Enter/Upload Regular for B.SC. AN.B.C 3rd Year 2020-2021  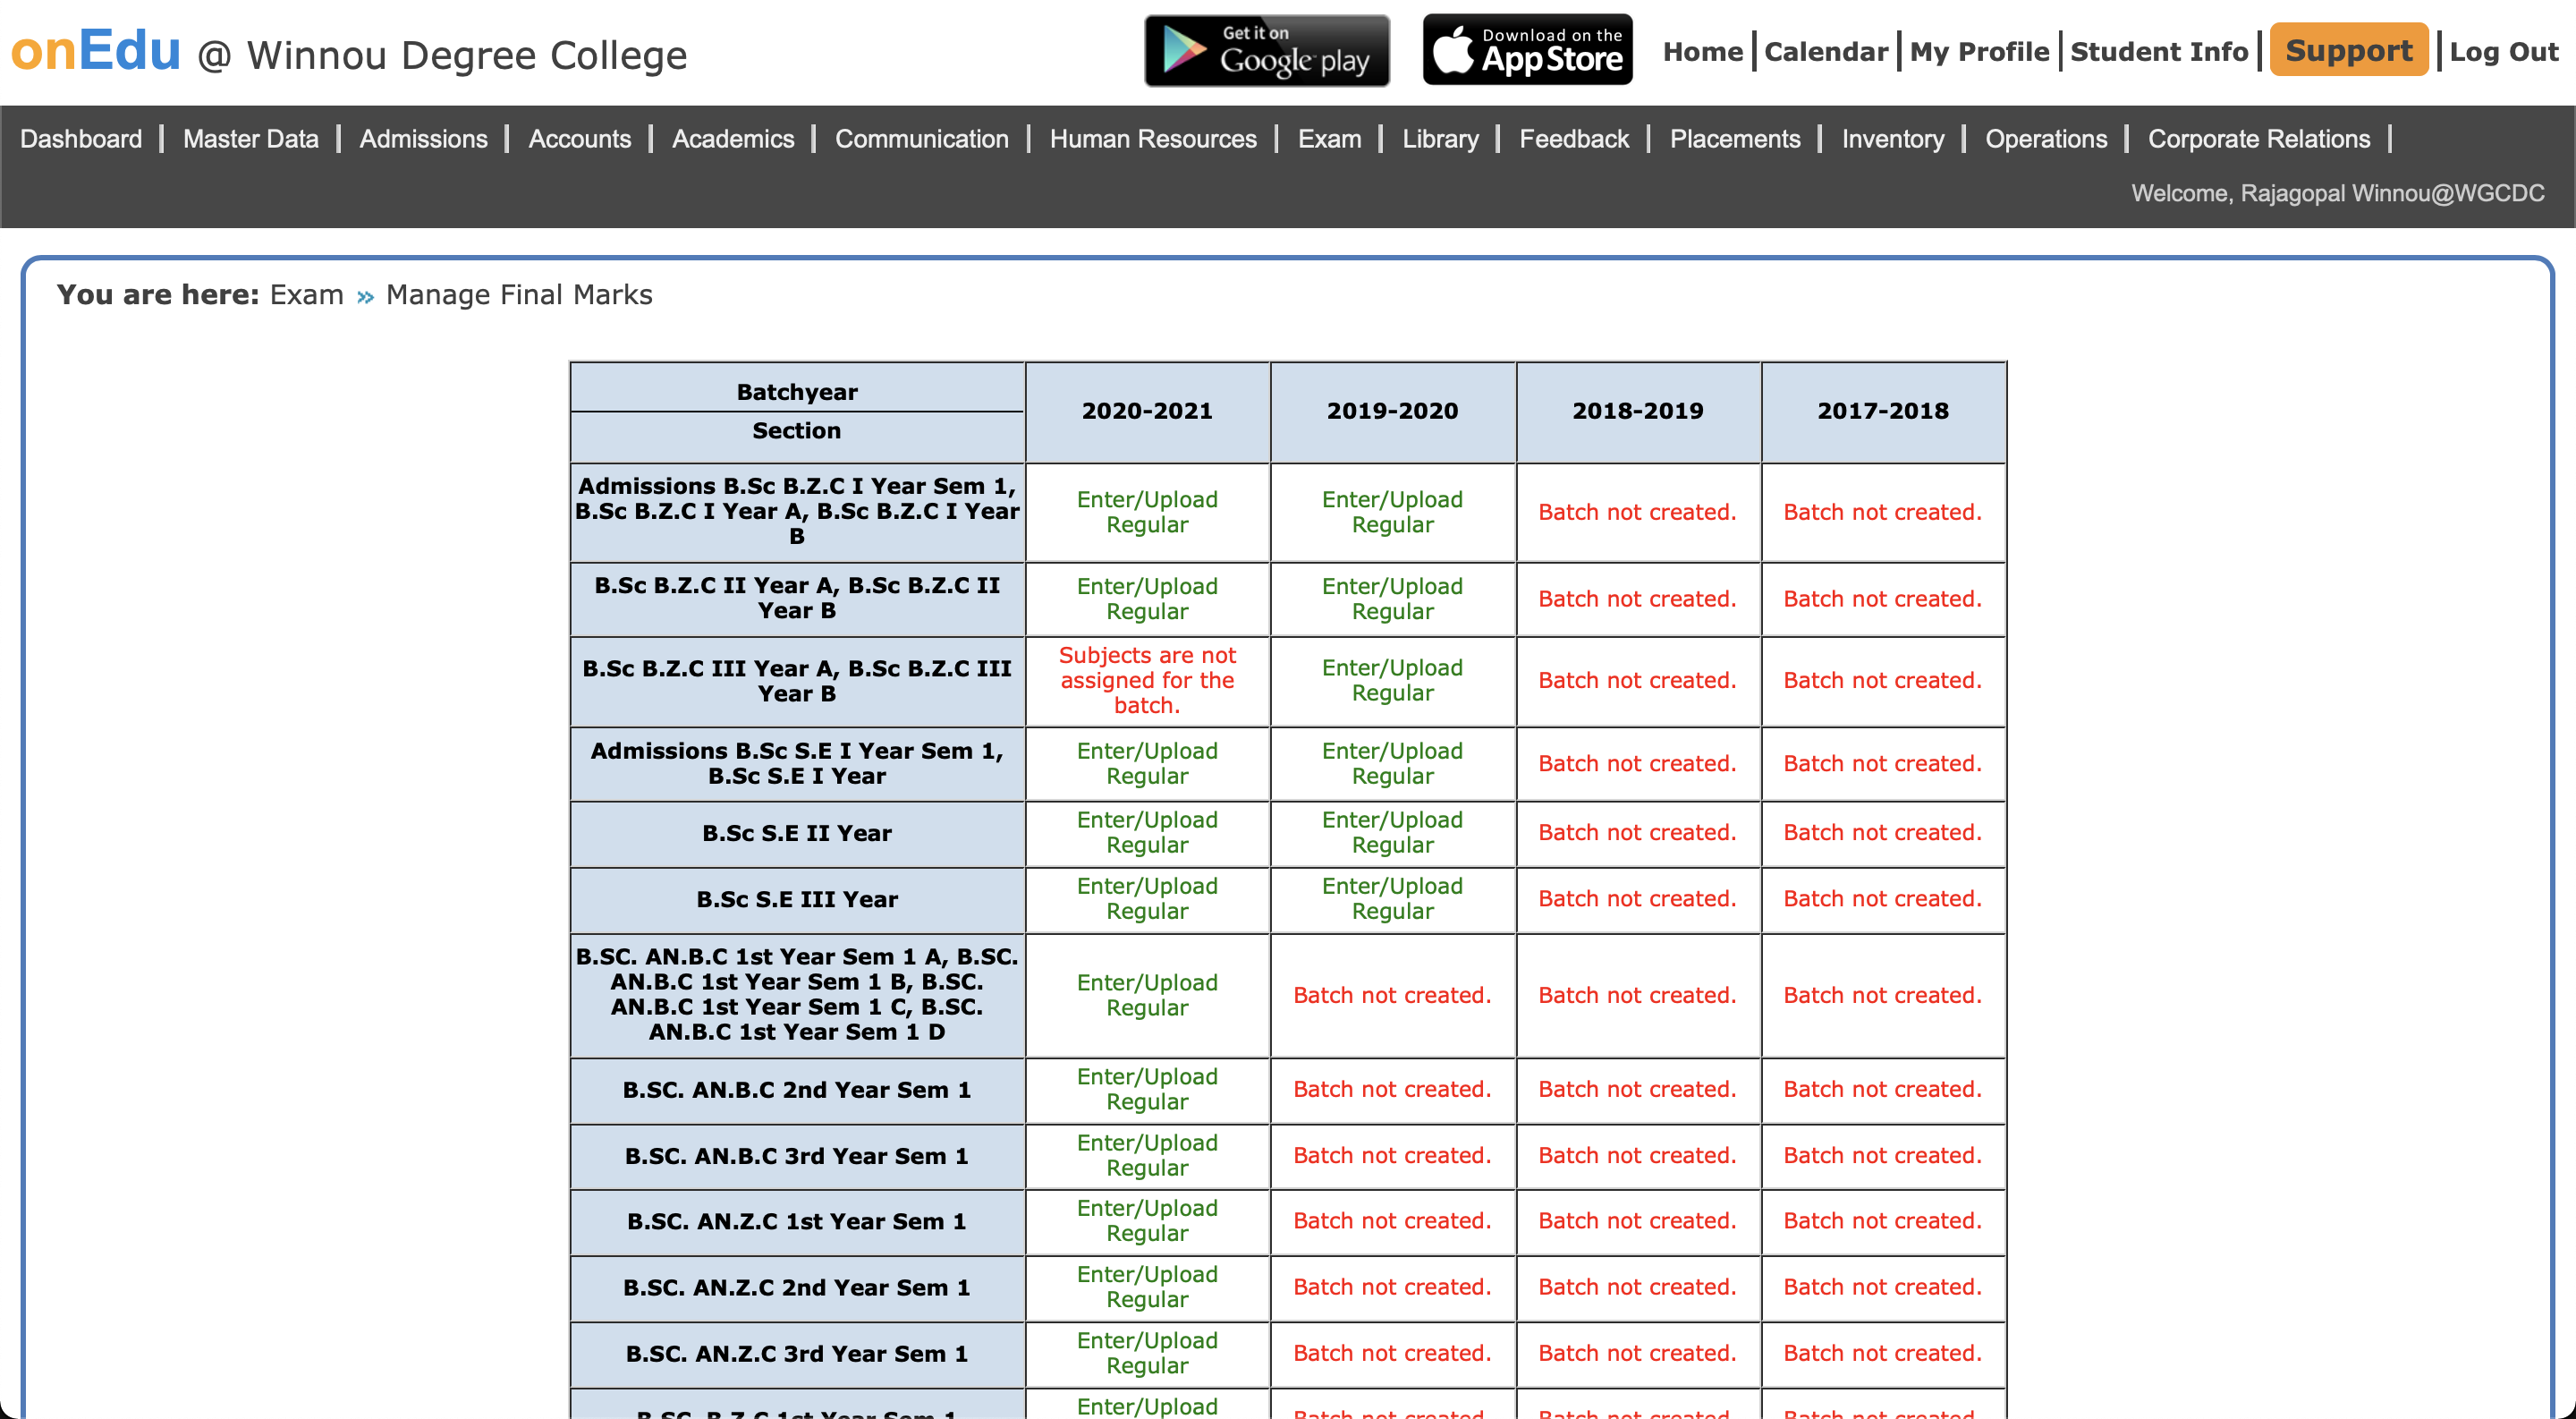(x=1146, y=1155)
